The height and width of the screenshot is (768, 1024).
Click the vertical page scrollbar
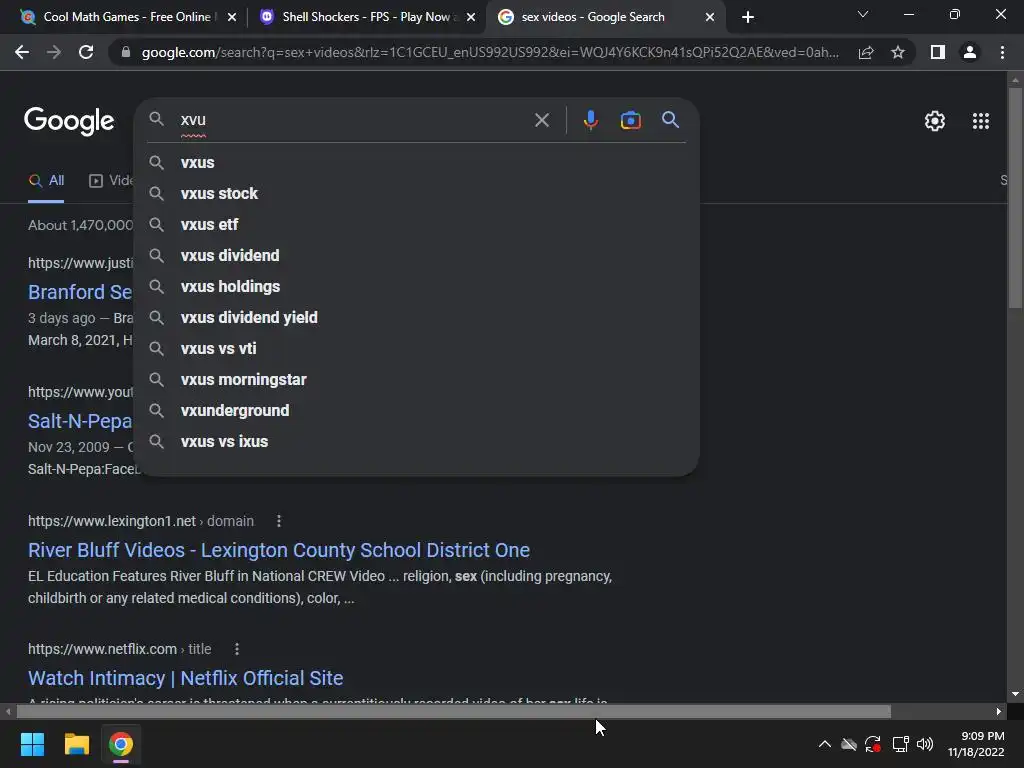1015,196
